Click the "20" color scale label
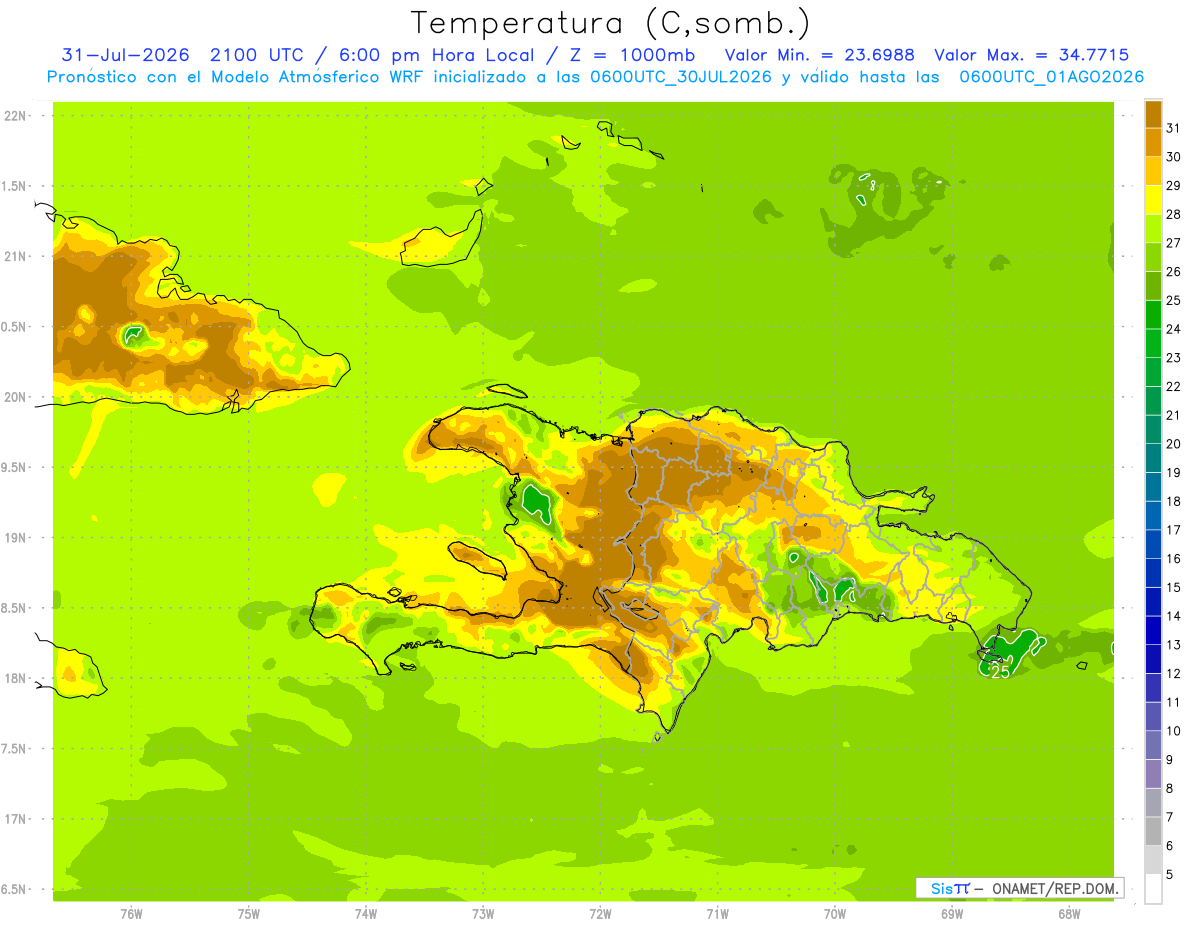This screenshot has height=927, width=1200. coord(1173,444)
